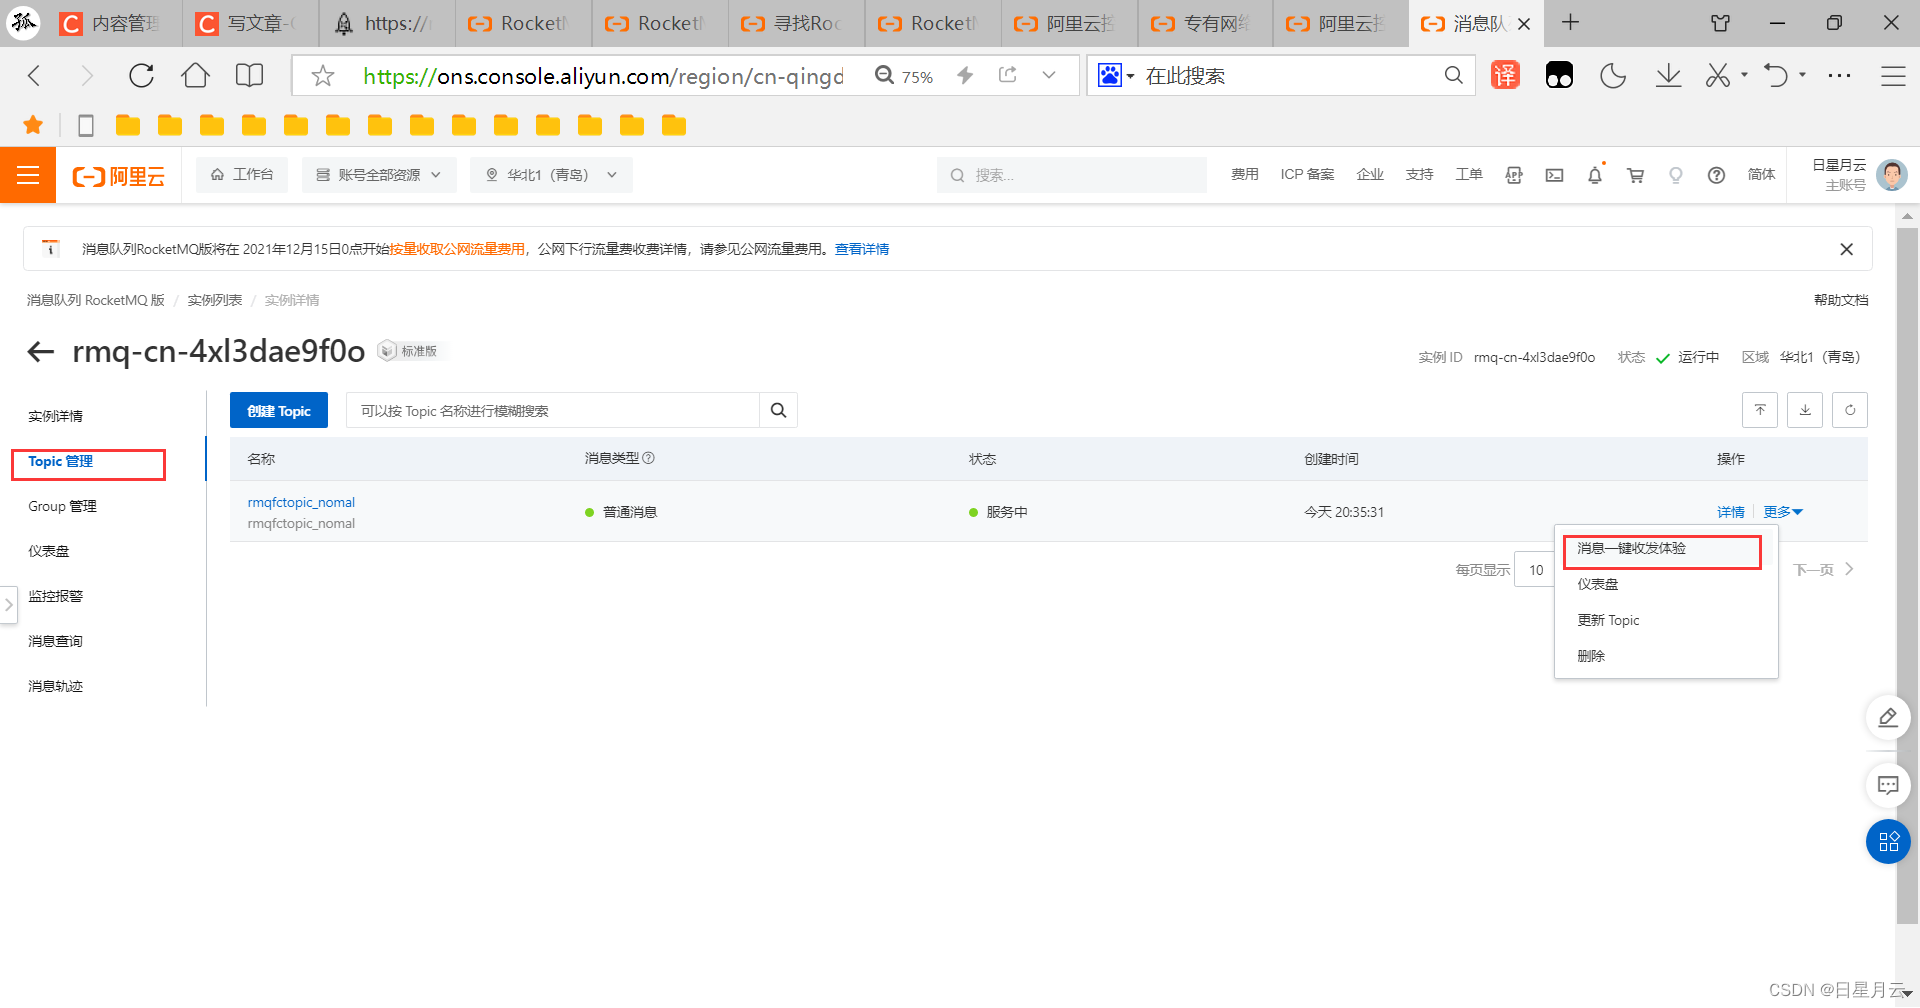Open the chat support floating icon
This screenshot has height=1008, width=1920.
click(x=1888, y=785)
